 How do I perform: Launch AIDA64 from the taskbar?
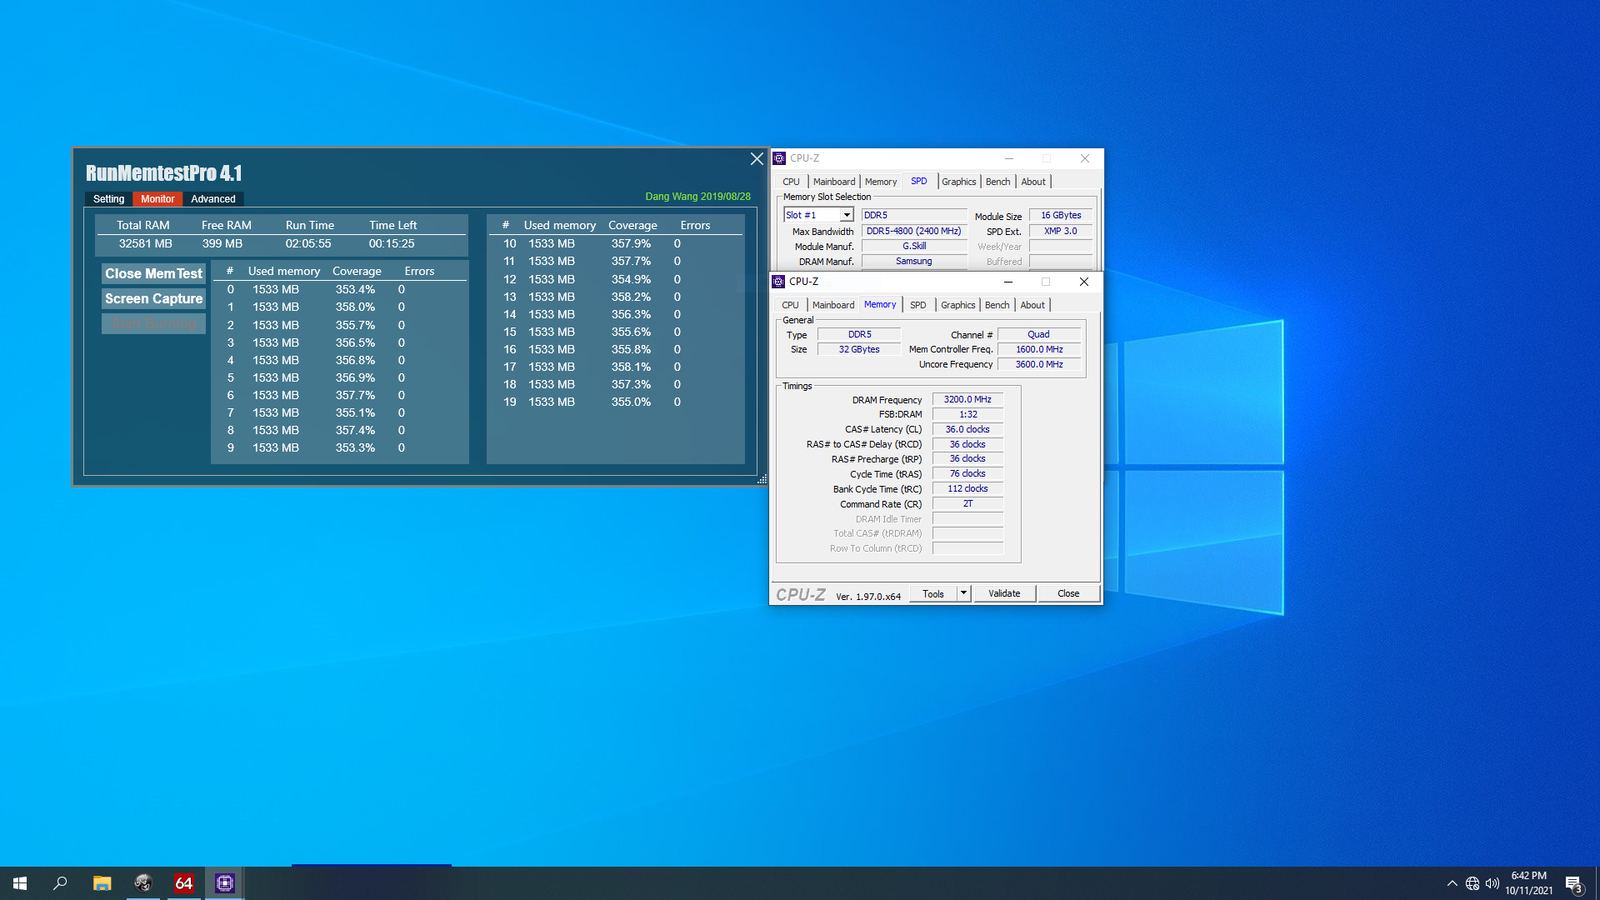pos(184,883)
